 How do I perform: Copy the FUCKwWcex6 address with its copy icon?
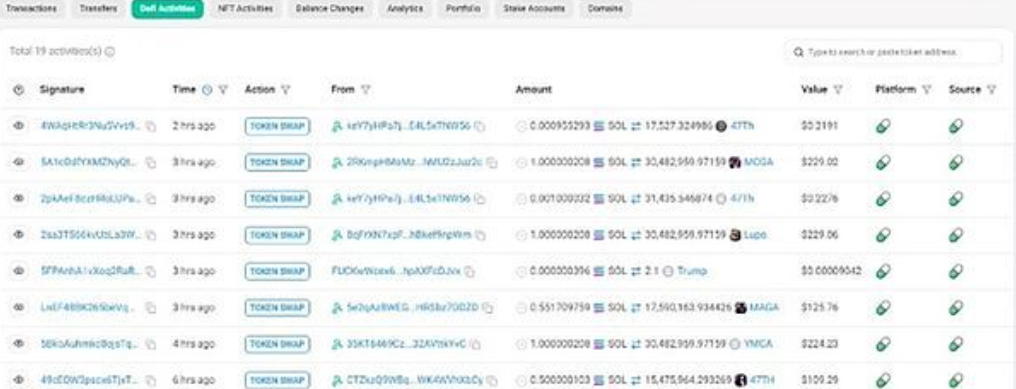[469, 272]
